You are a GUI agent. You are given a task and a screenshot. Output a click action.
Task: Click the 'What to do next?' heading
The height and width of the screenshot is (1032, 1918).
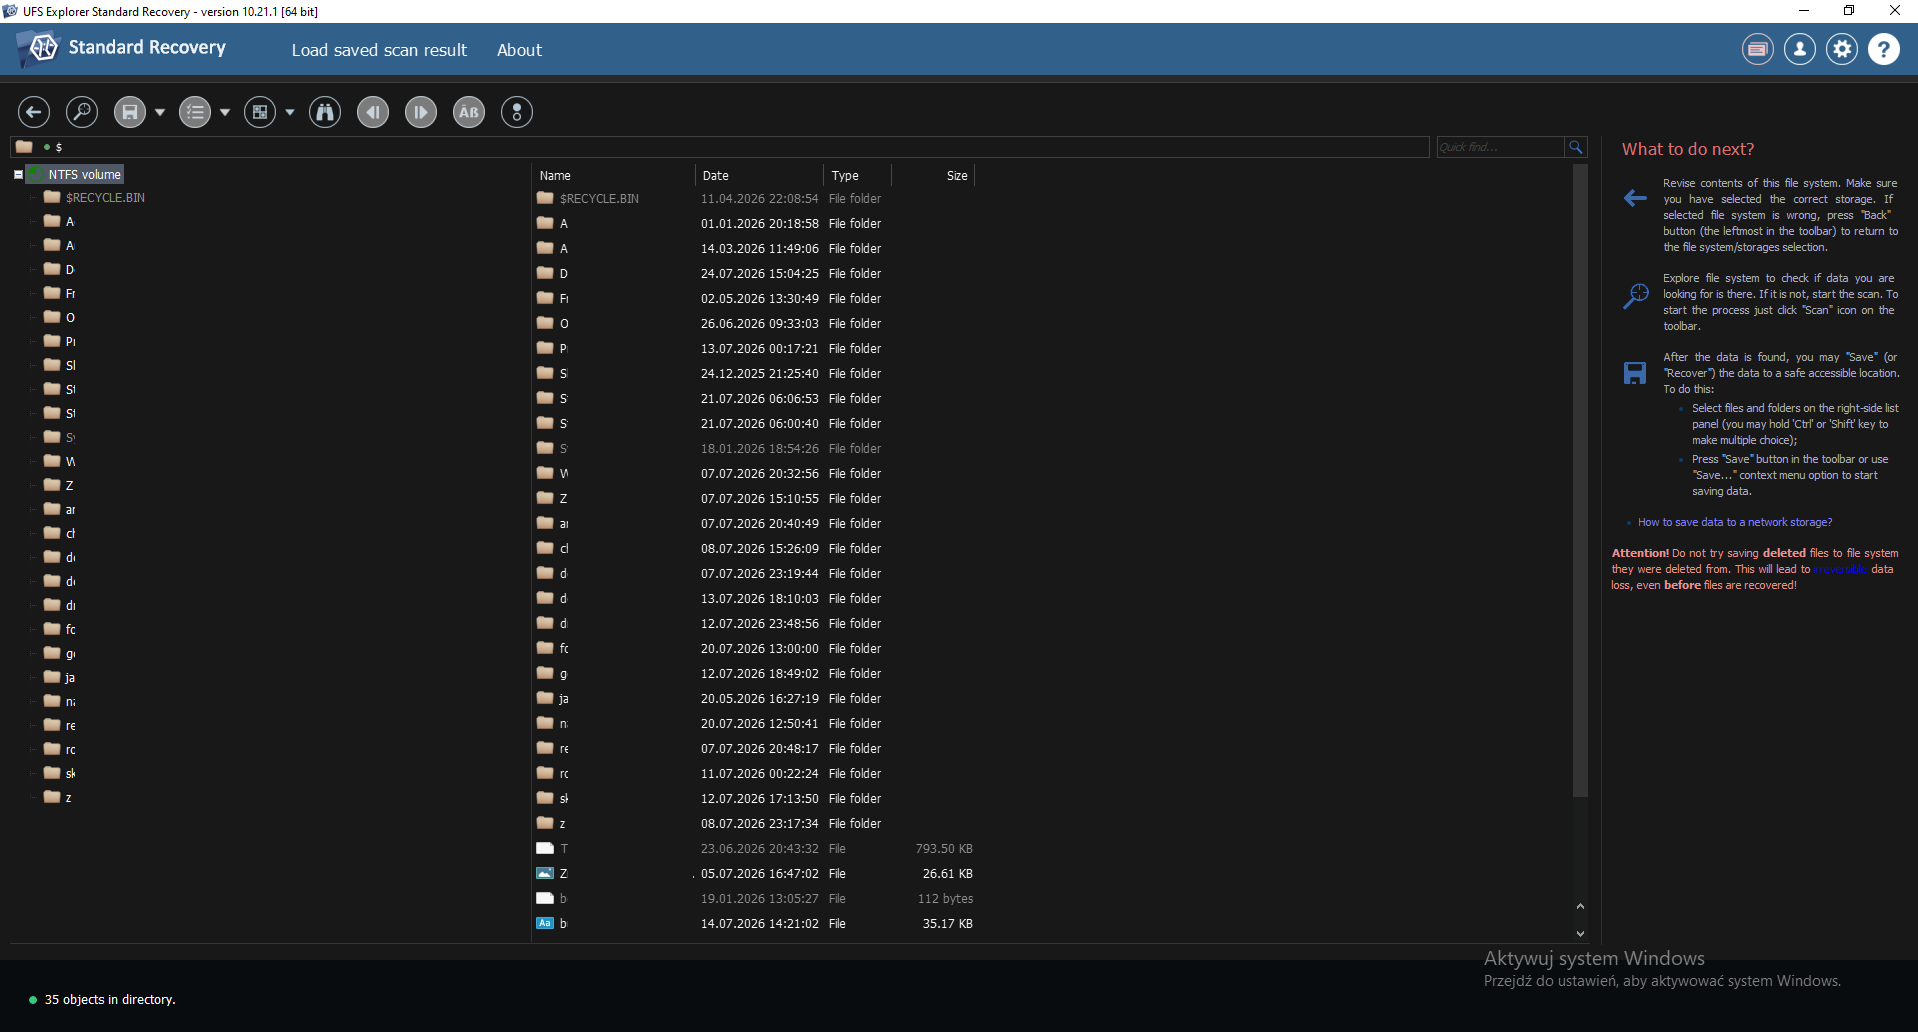click(1688, 149)
